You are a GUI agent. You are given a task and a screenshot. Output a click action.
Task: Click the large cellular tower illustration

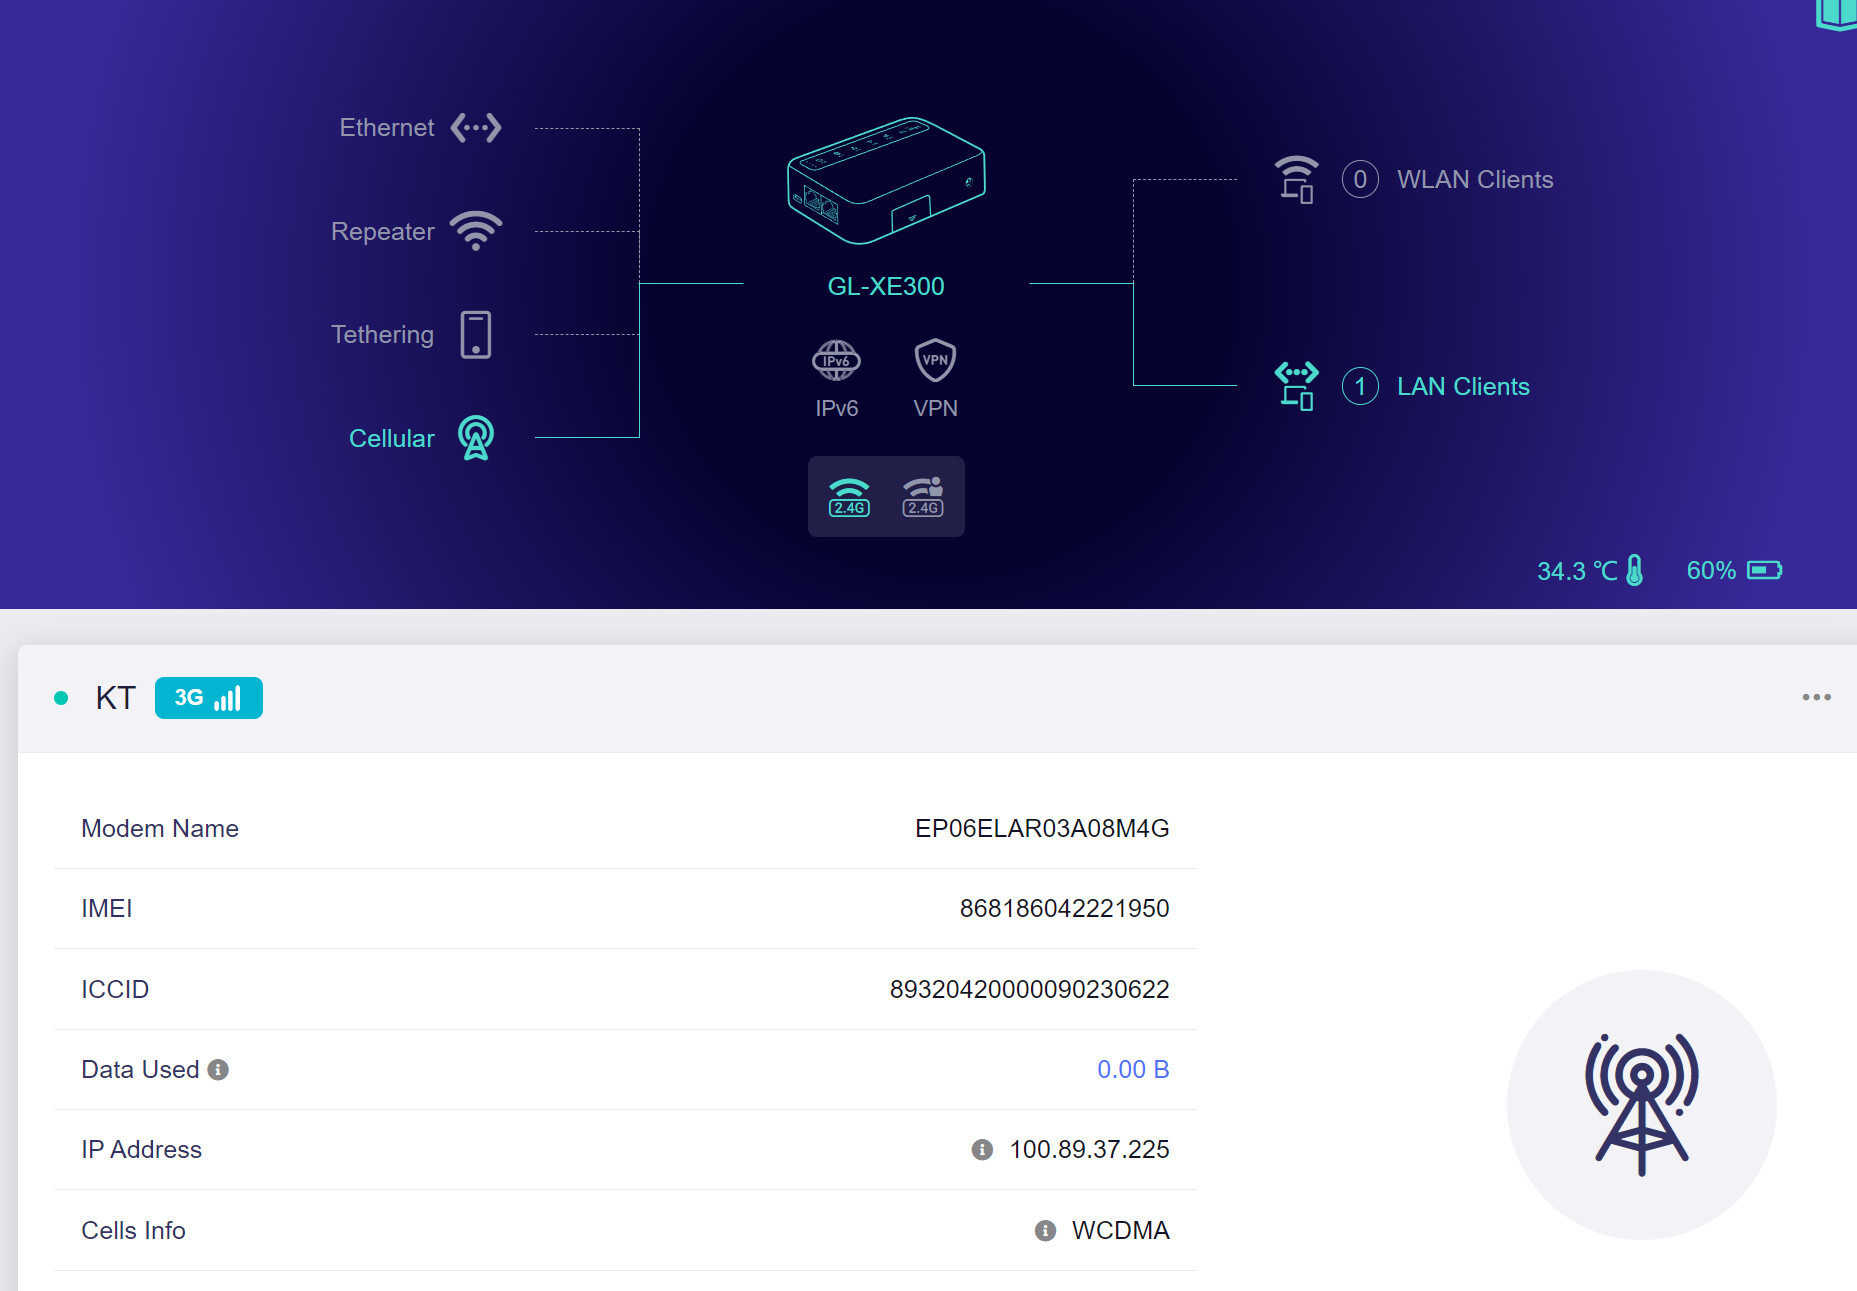(1641, 1105)
